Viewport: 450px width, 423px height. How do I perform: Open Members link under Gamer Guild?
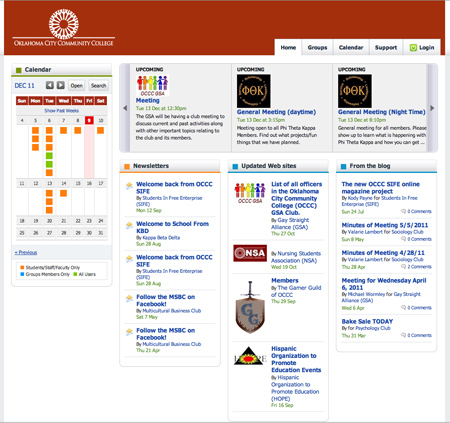pos(285,280)
